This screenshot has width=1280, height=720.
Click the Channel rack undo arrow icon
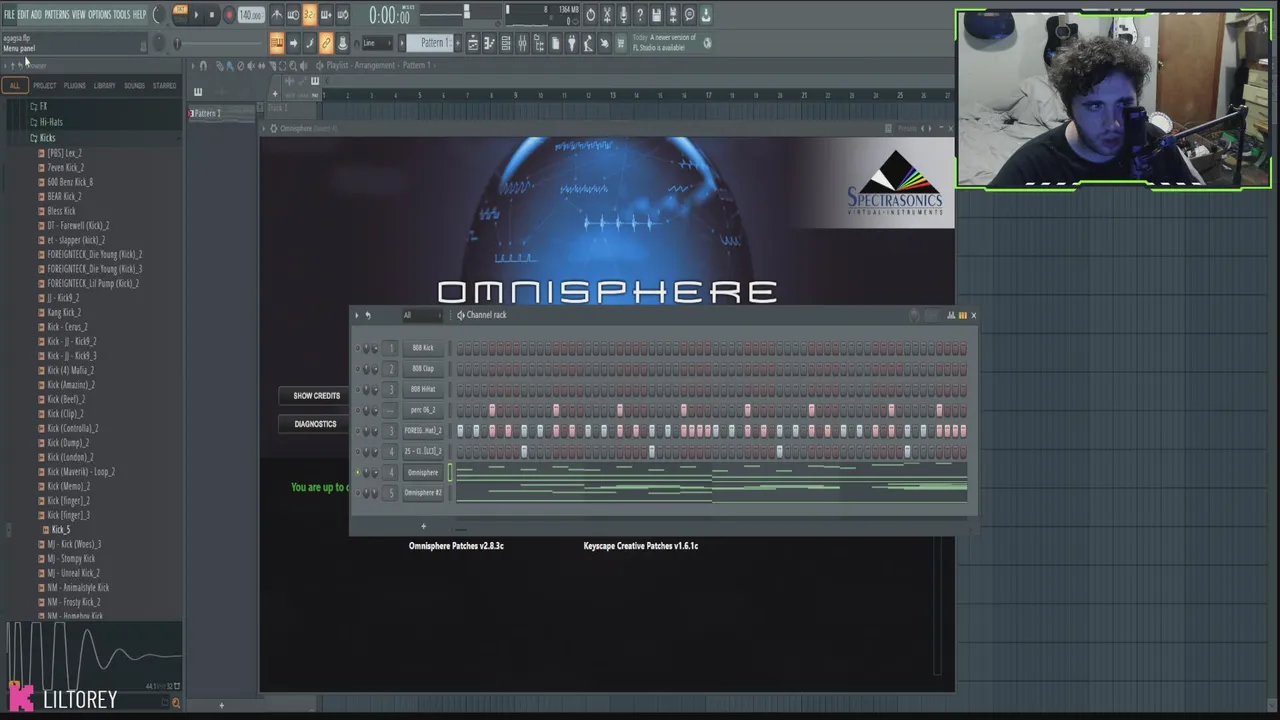coord(368,315)
